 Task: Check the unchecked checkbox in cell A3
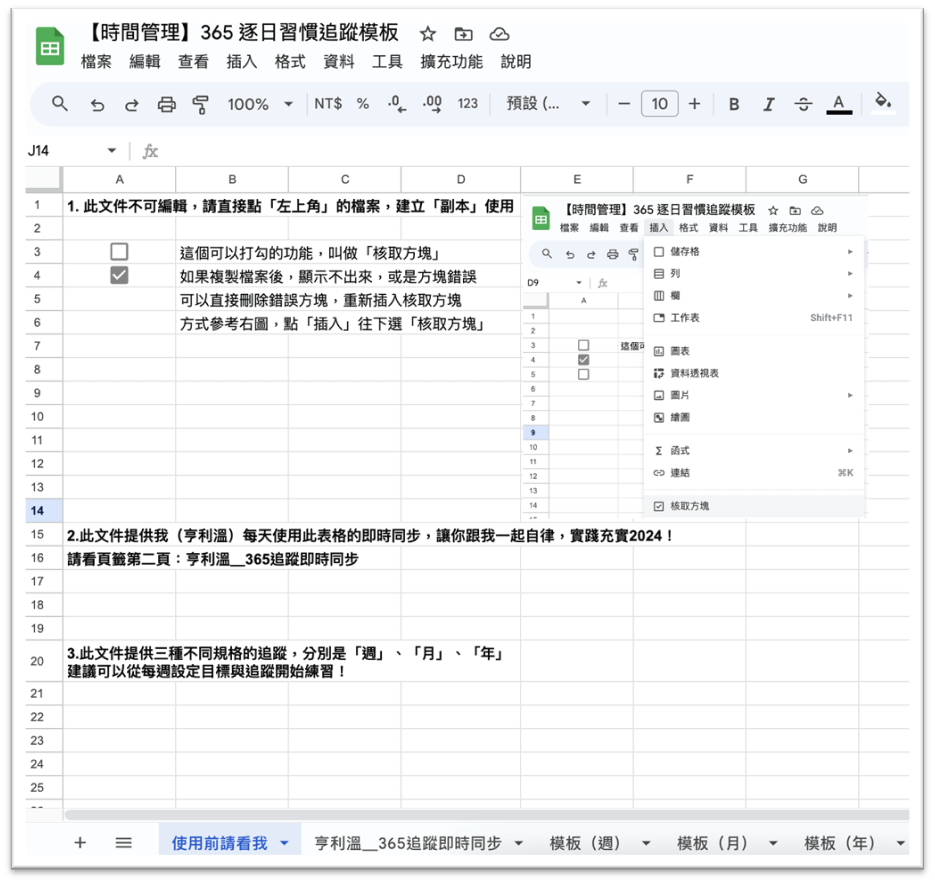(x=120, y=252)
